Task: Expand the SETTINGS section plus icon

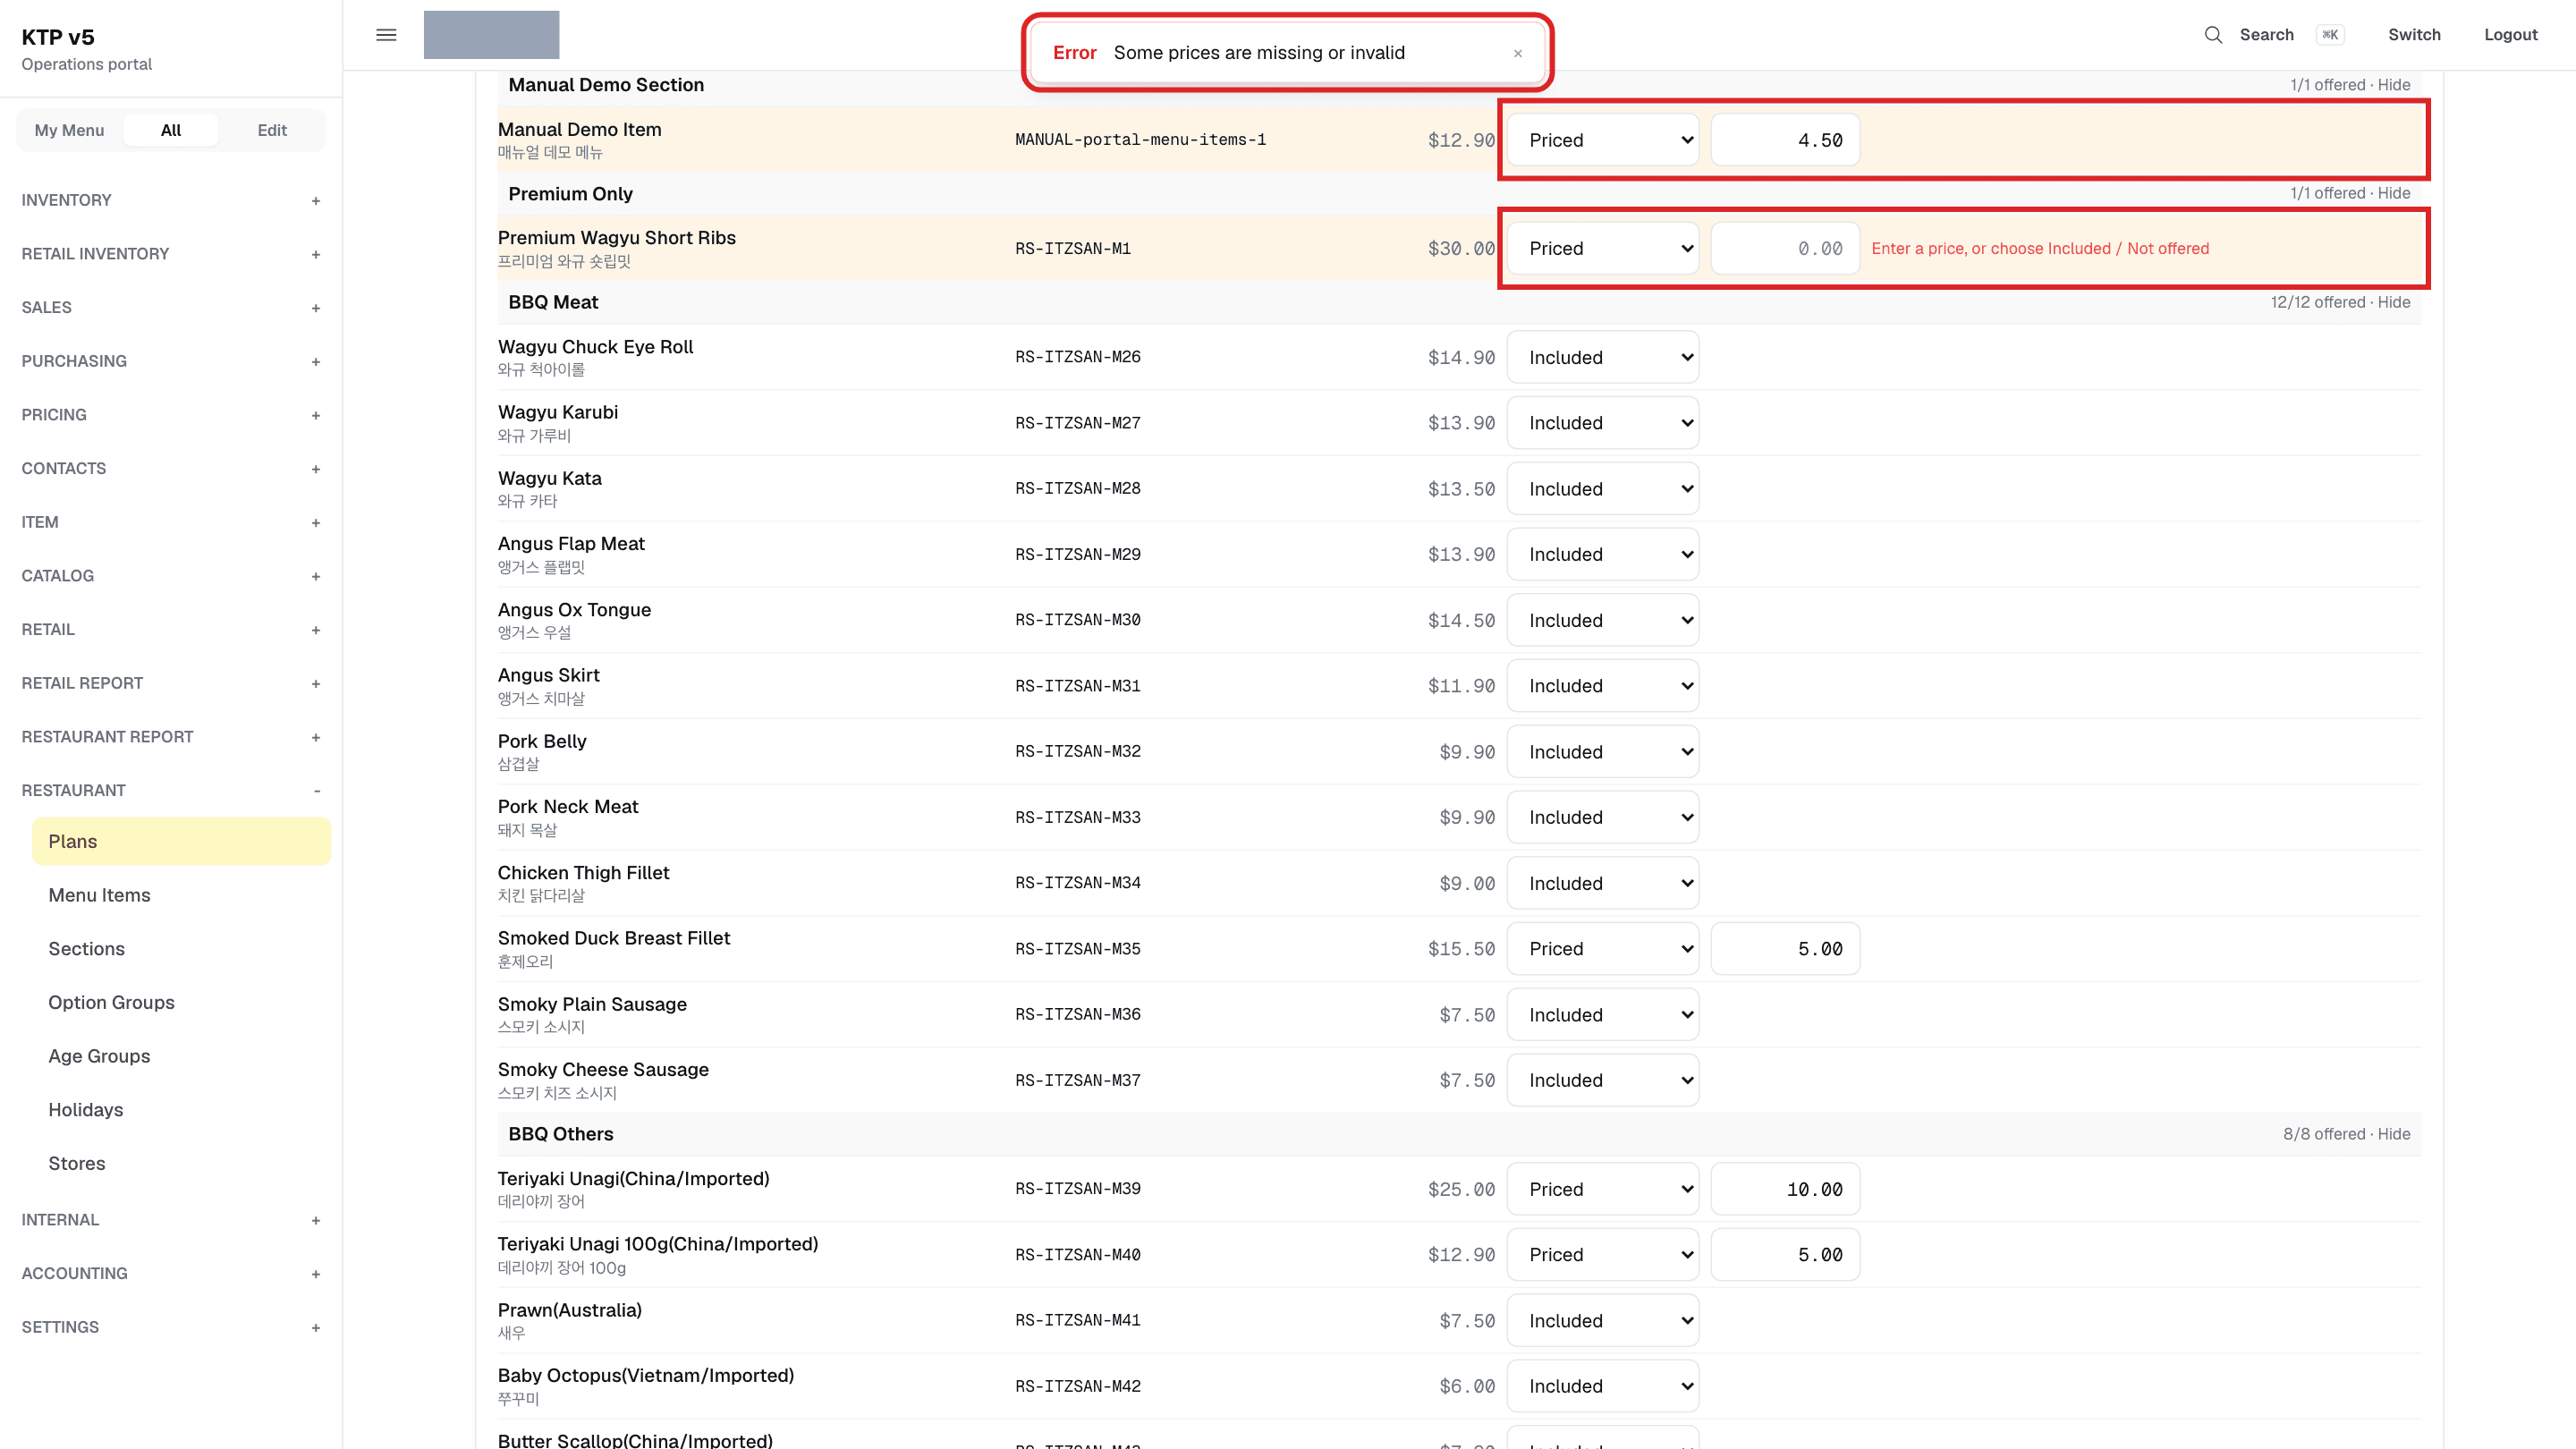Action: pos(315,1327)
